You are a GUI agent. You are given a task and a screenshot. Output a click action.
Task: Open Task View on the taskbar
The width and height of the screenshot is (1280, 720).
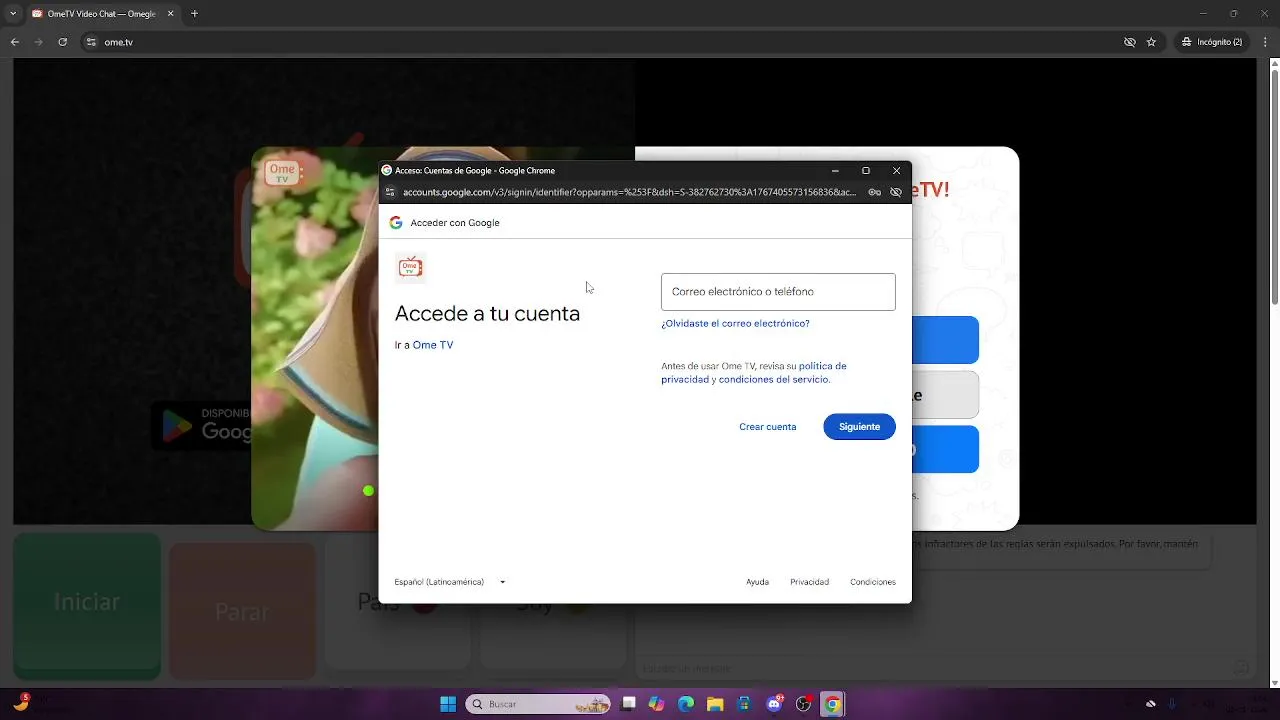[628, 704]
